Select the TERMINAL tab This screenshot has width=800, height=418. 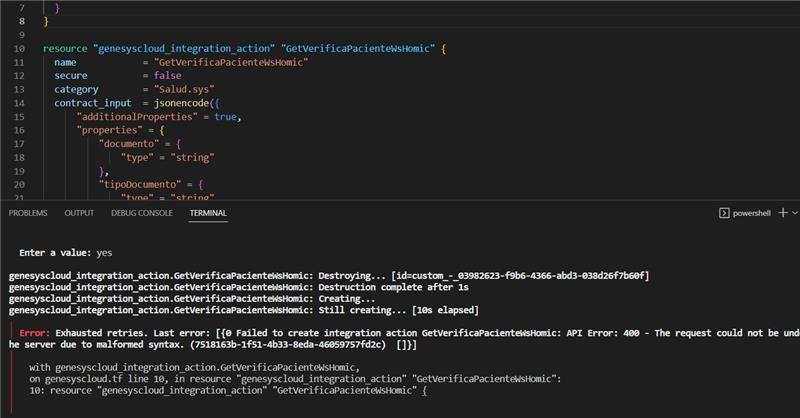[x=208, y=213]
